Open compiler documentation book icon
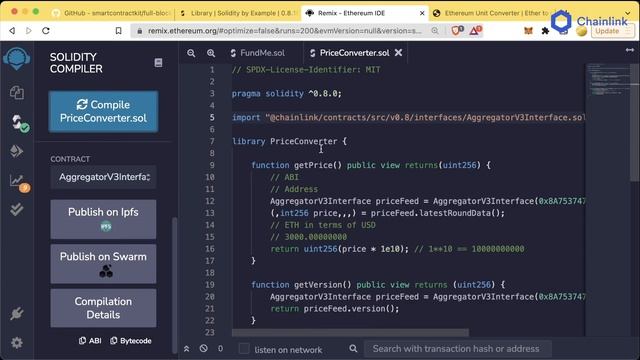This screenshot has height=360, width=640. pos(158,62)
